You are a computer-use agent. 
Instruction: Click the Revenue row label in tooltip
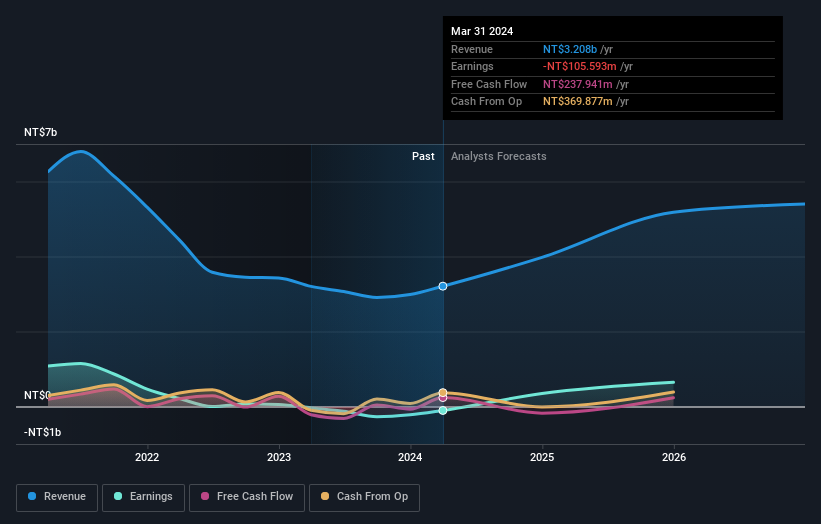click(x=472, y=49)
